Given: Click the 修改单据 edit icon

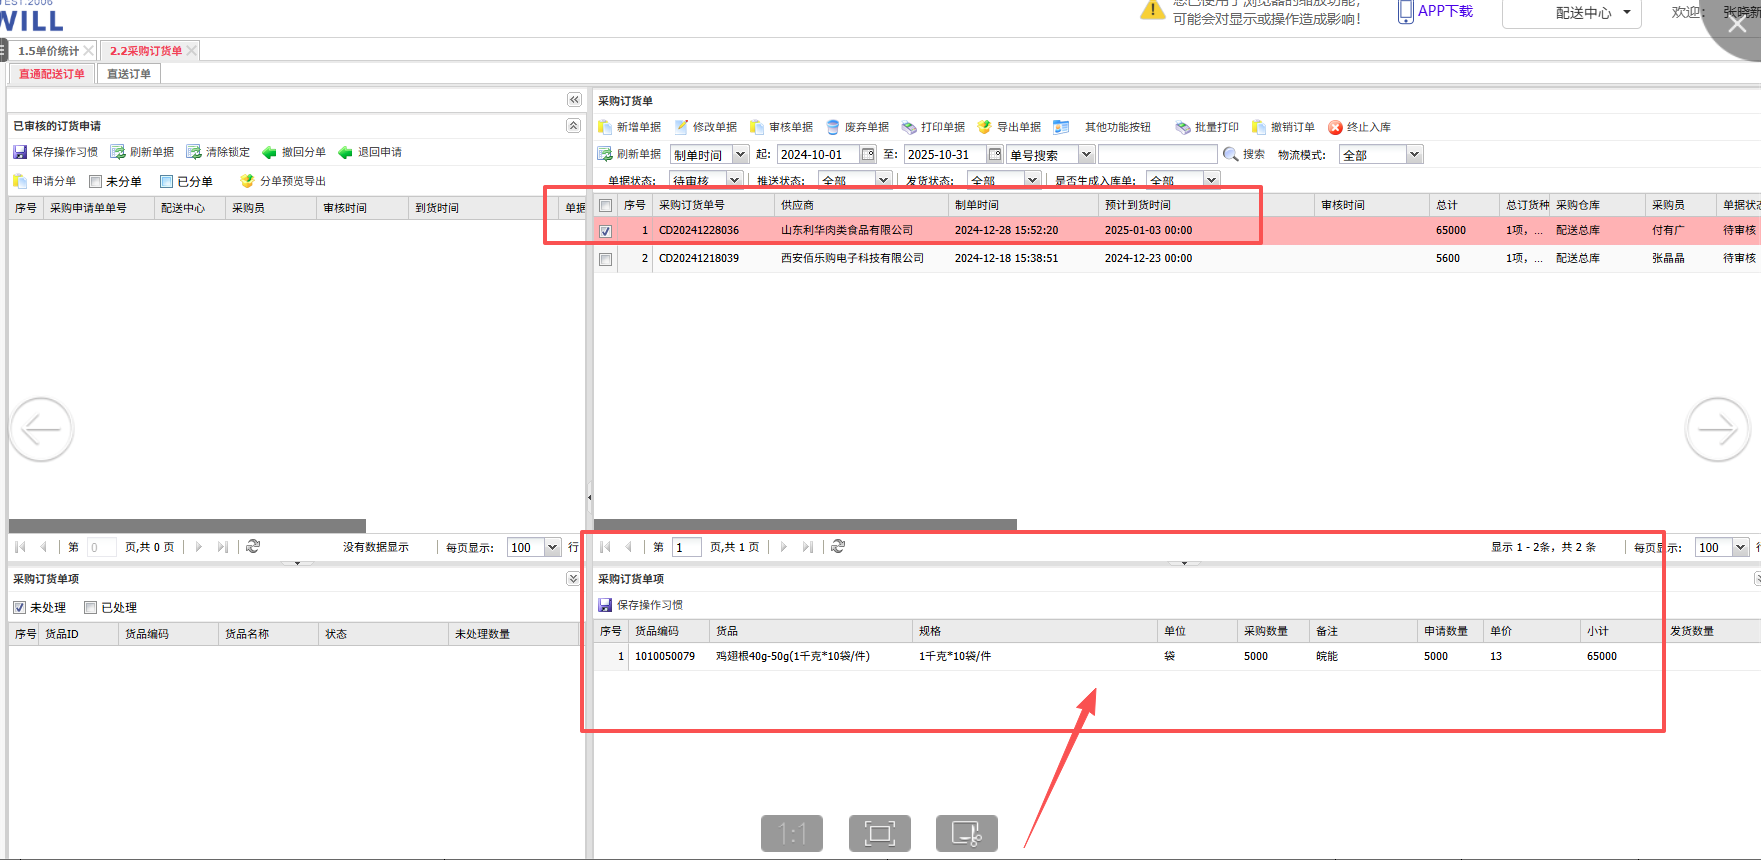Looking at the screenshot, I should click(681, 127).
